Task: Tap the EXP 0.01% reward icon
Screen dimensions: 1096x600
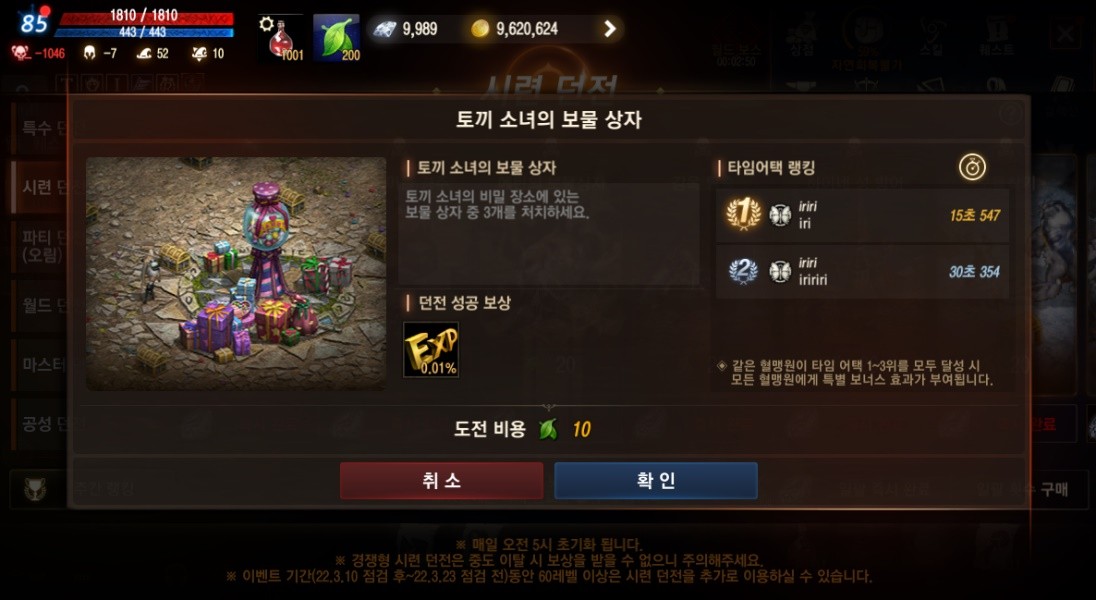Action: pos(431,350)
